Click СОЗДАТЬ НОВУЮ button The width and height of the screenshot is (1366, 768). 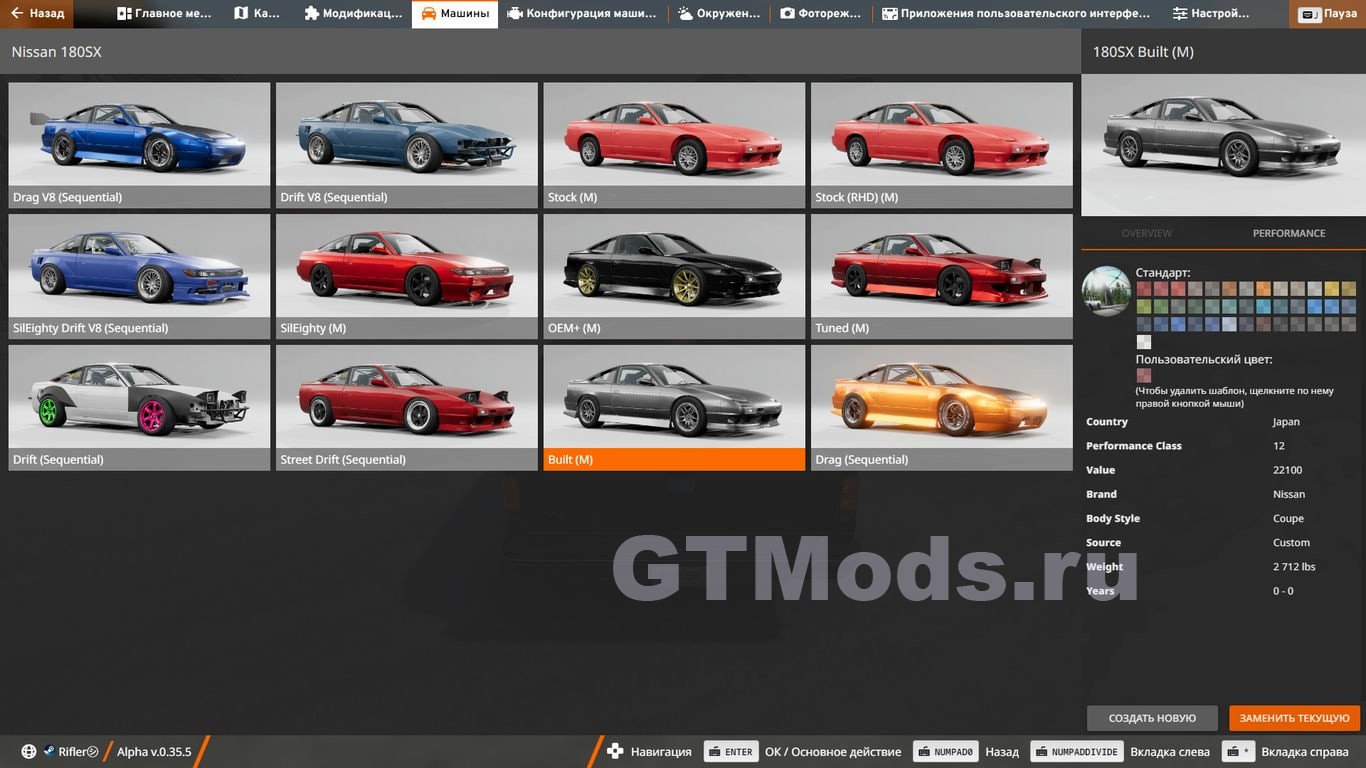coord(1152,718)
